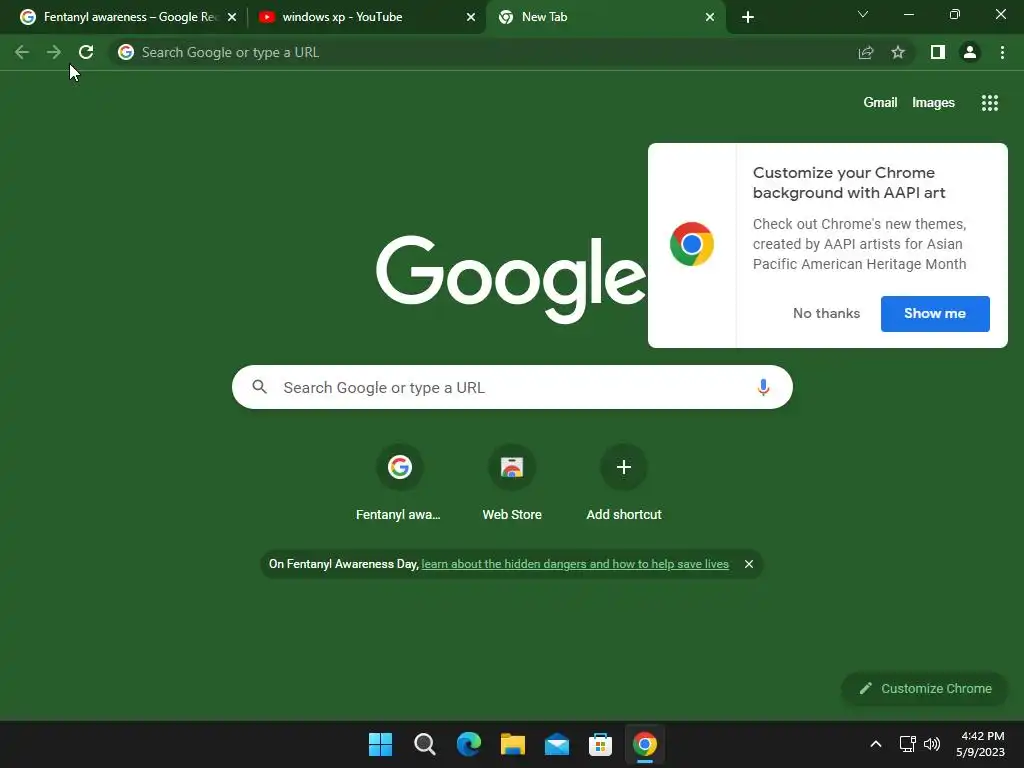Add a new shortcut tile
Screen dimensions: 1024x768
(624, 483)
